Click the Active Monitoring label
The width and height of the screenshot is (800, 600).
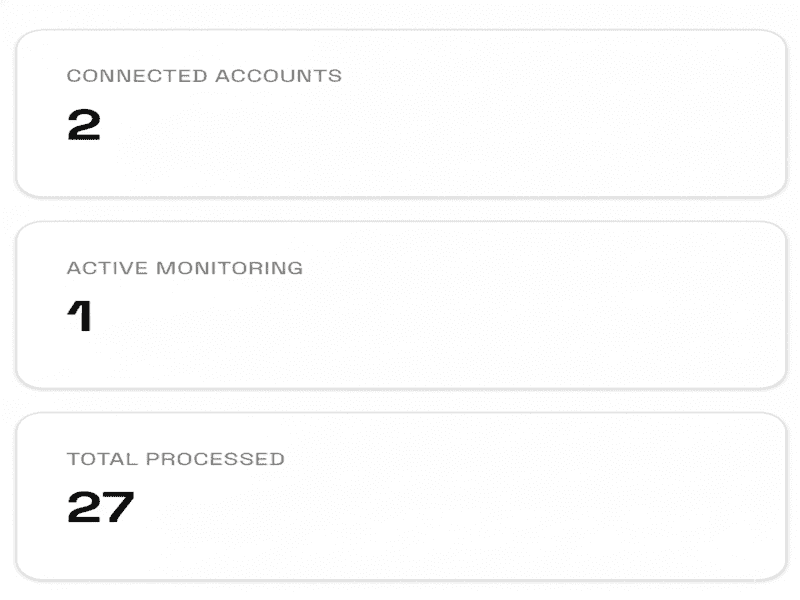pos(185,267)
